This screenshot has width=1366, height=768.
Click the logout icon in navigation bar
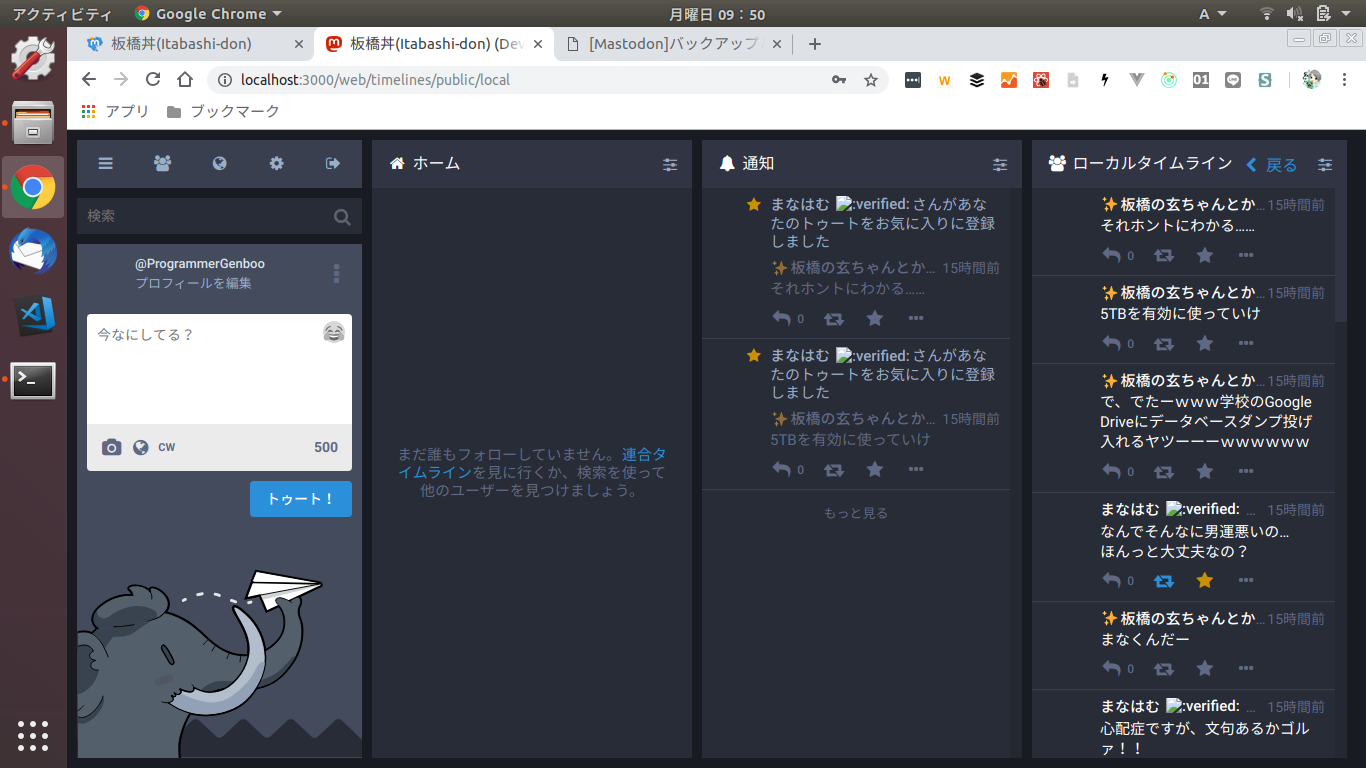pyautogui.click(x=333, y=164)
